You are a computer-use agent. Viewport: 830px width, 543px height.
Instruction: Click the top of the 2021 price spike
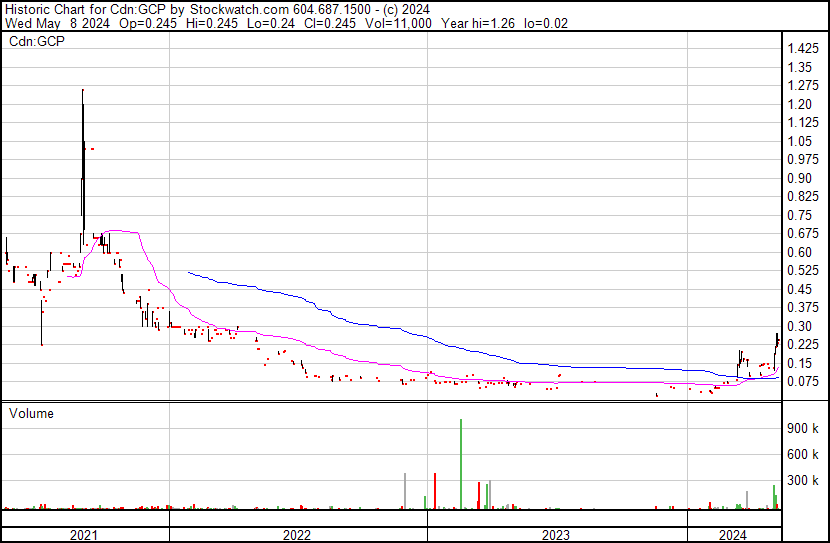click(x=82, y=91)
